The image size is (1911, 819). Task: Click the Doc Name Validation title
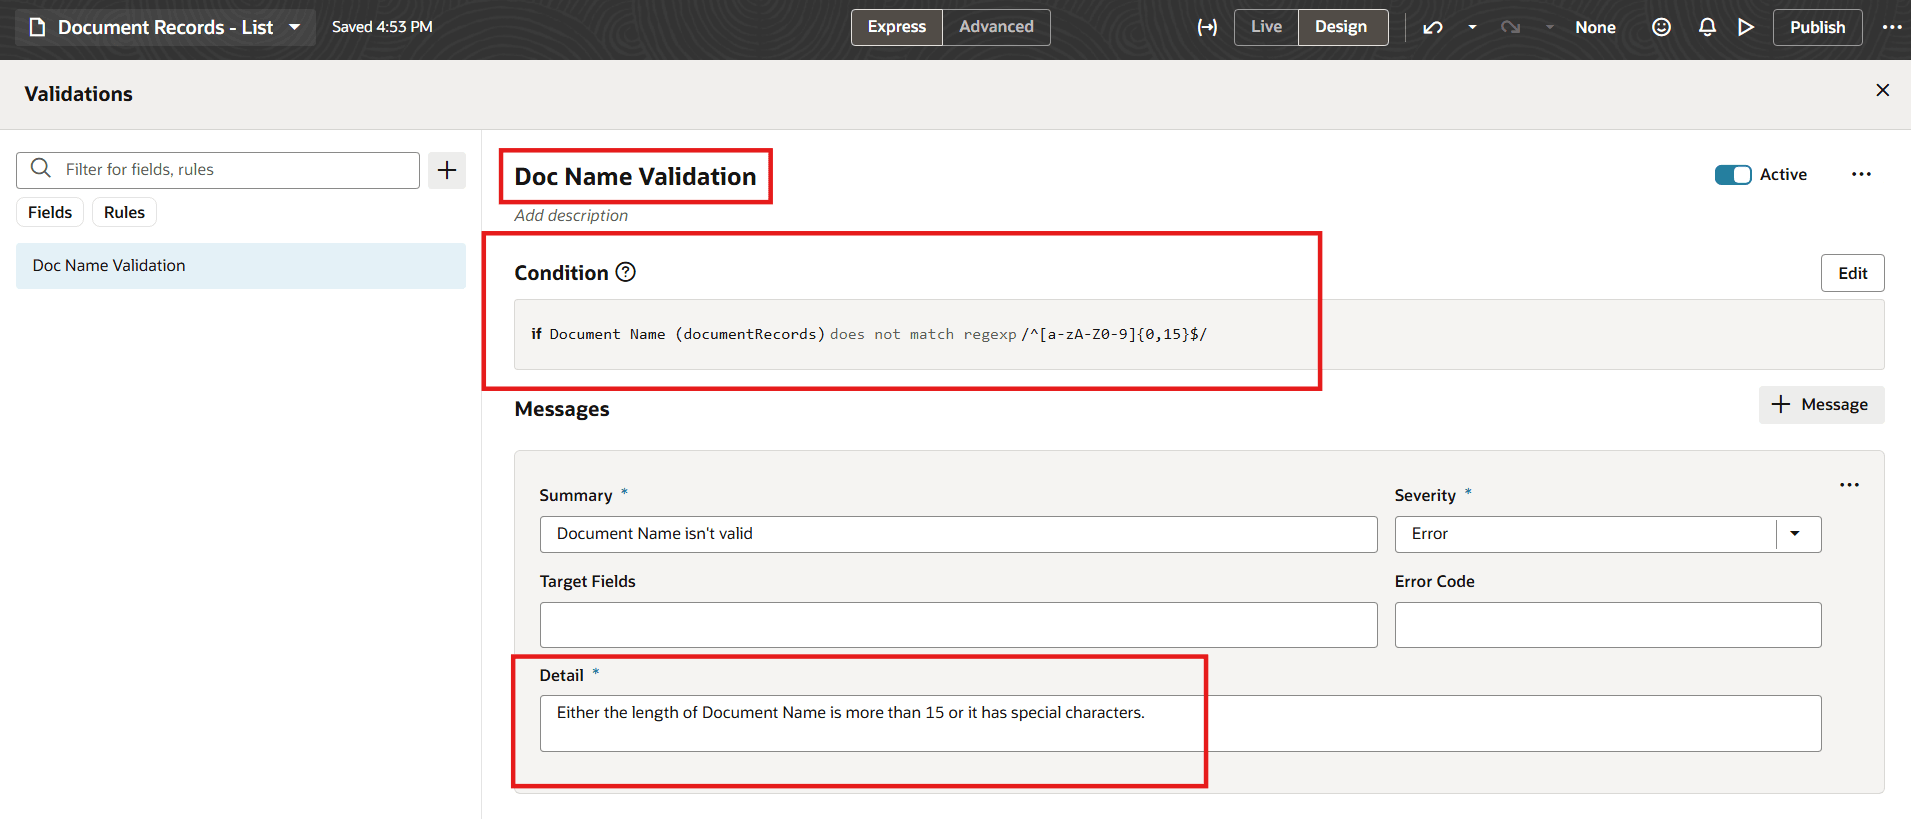tap(635, 177)
